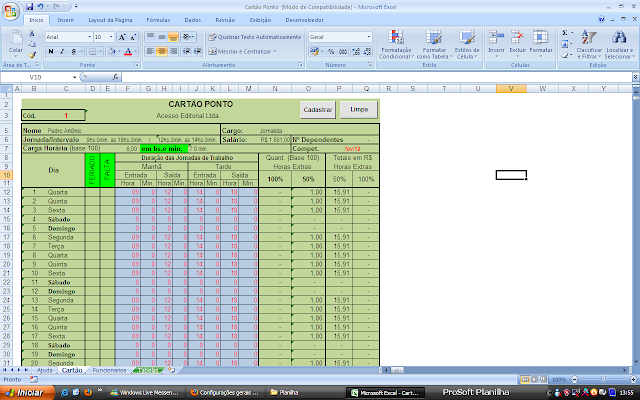Click the cell borders icon
The image size is (640, 400).
click(93, 51)
